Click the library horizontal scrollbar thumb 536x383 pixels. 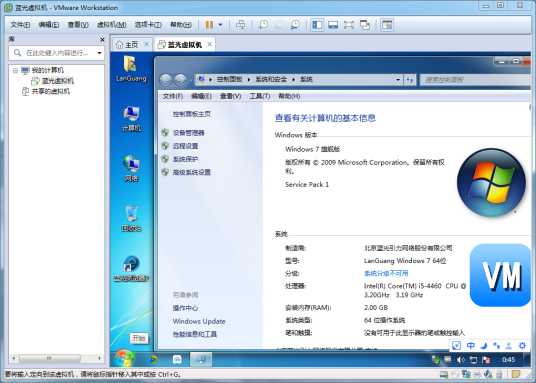click(x=50, y=358)
